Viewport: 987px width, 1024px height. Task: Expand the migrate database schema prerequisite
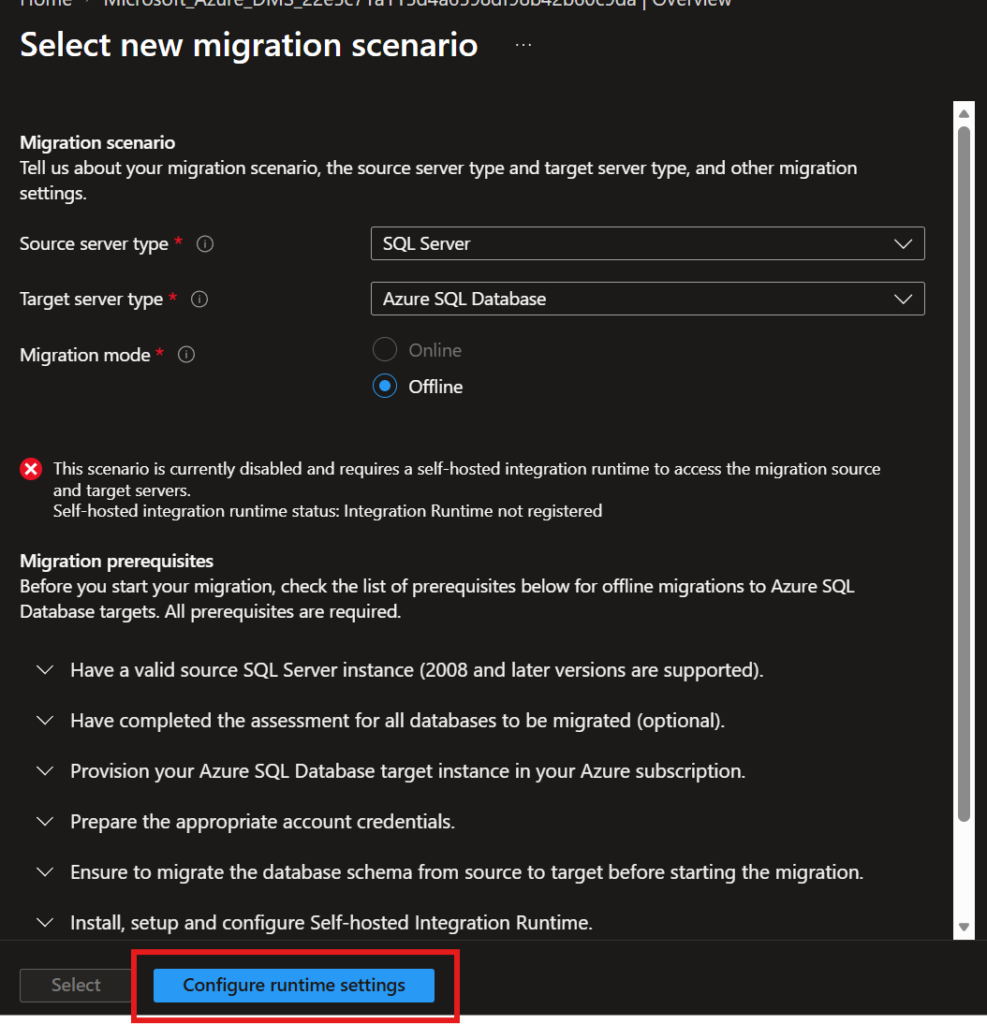45,872
